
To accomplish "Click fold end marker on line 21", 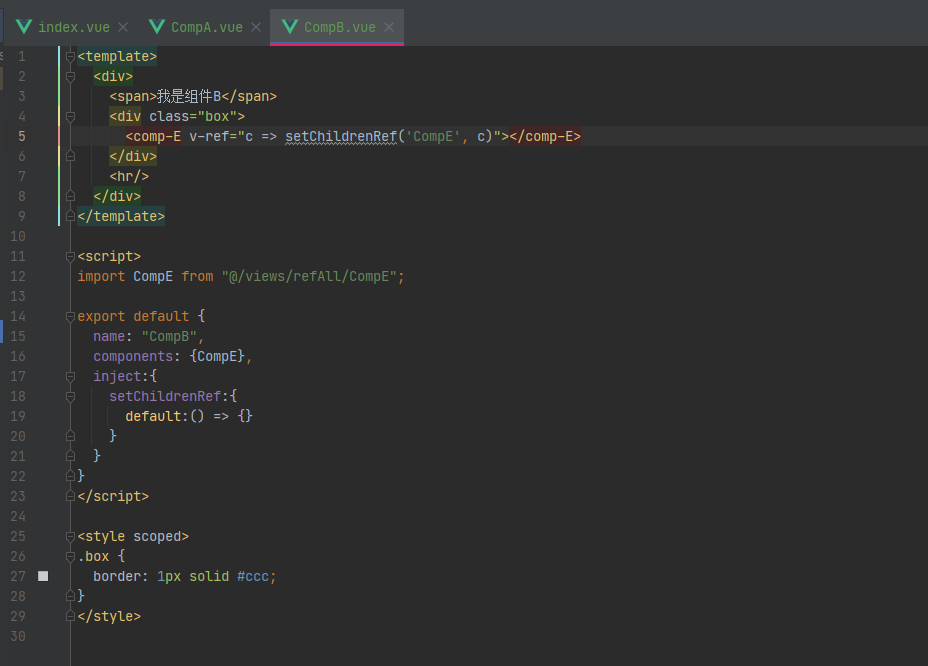I will 70,456.
